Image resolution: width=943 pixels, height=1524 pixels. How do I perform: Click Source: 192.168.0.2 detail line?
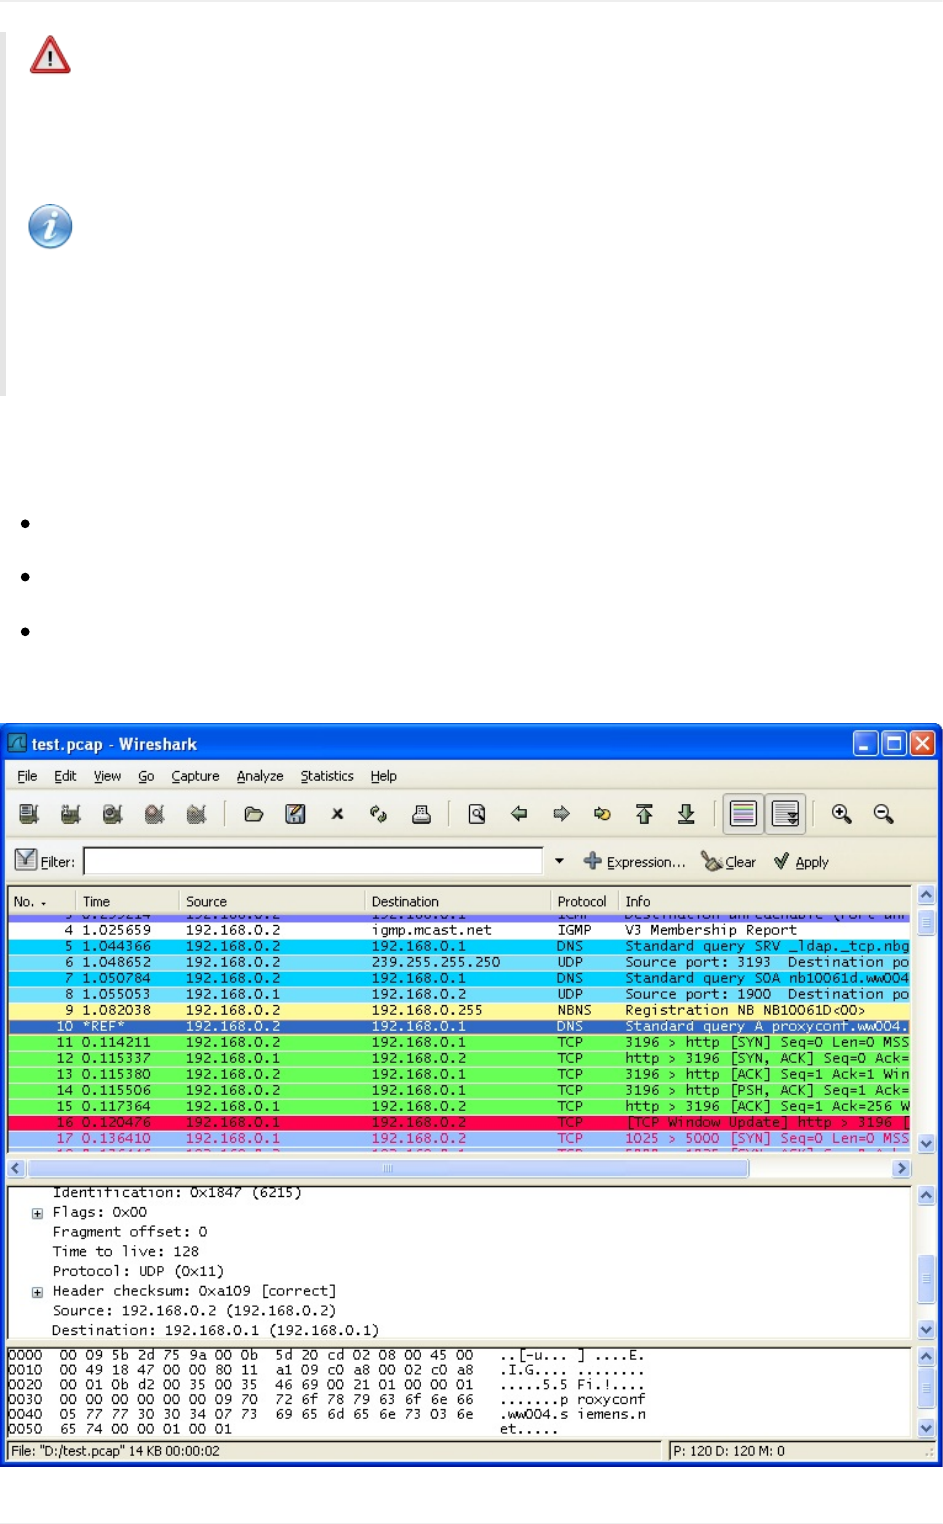[x=194, y=1311]
